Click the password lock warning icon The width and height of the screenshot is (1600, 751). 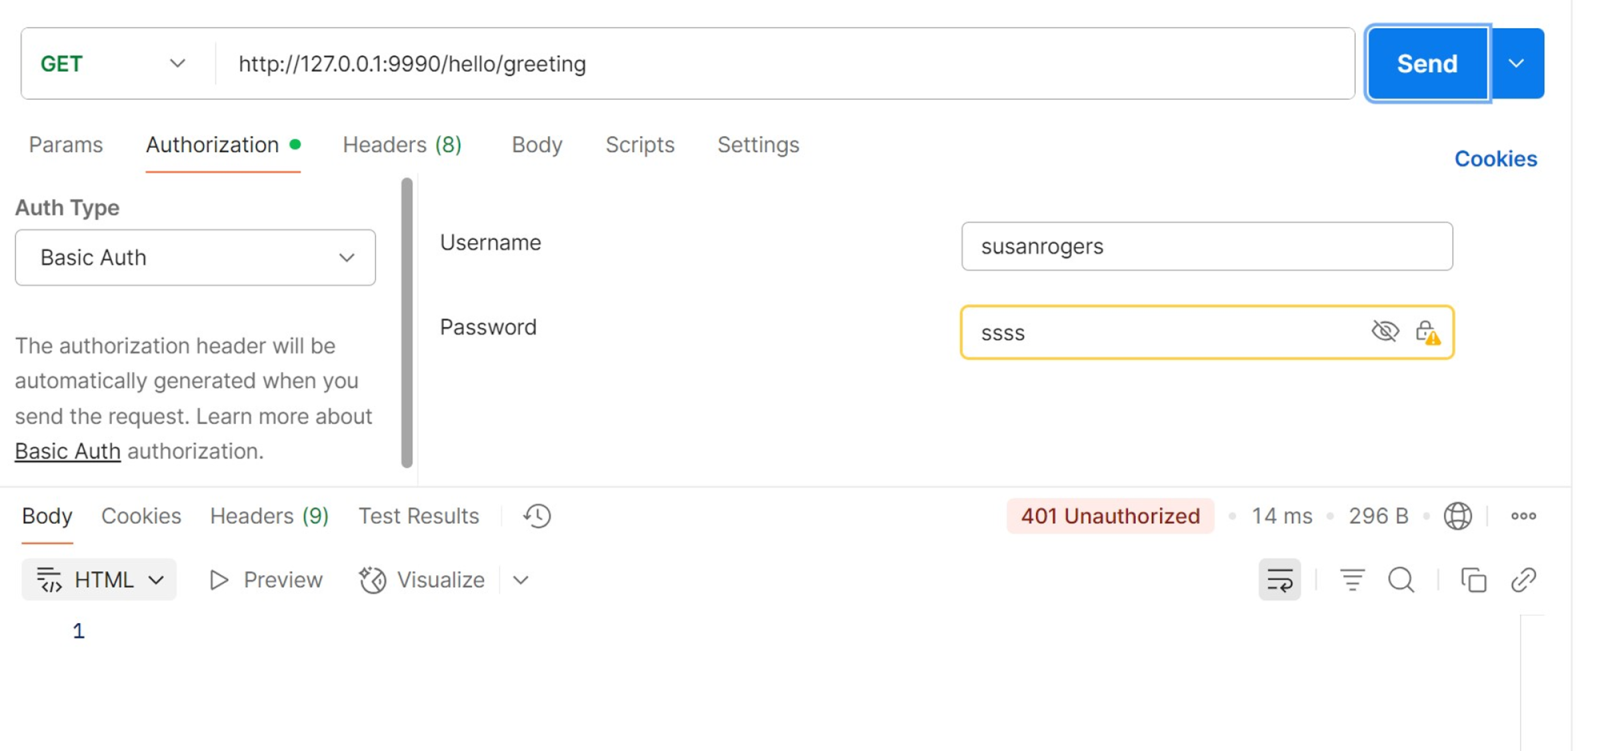click(x=1427, y=332)
